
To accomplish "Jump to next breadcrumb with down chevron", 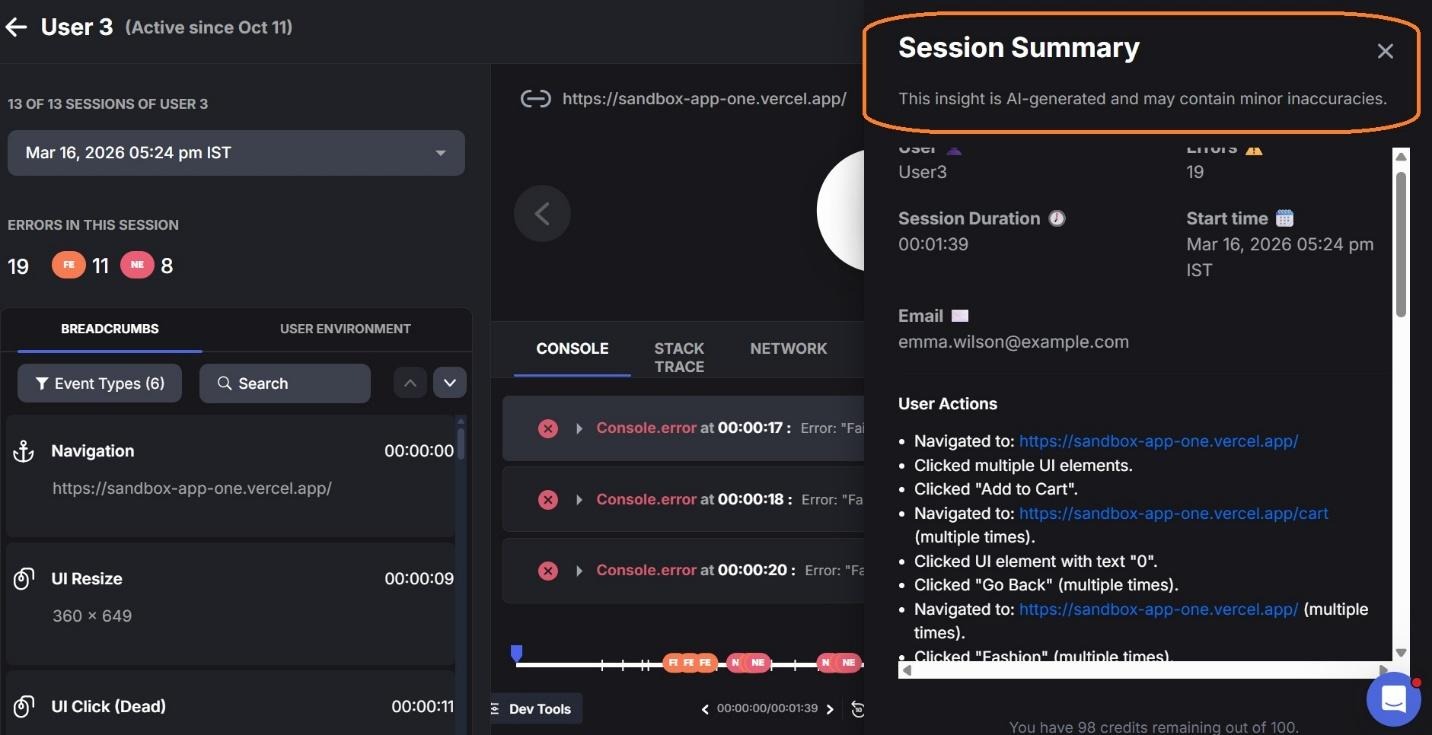I will (x=450, y=383).
